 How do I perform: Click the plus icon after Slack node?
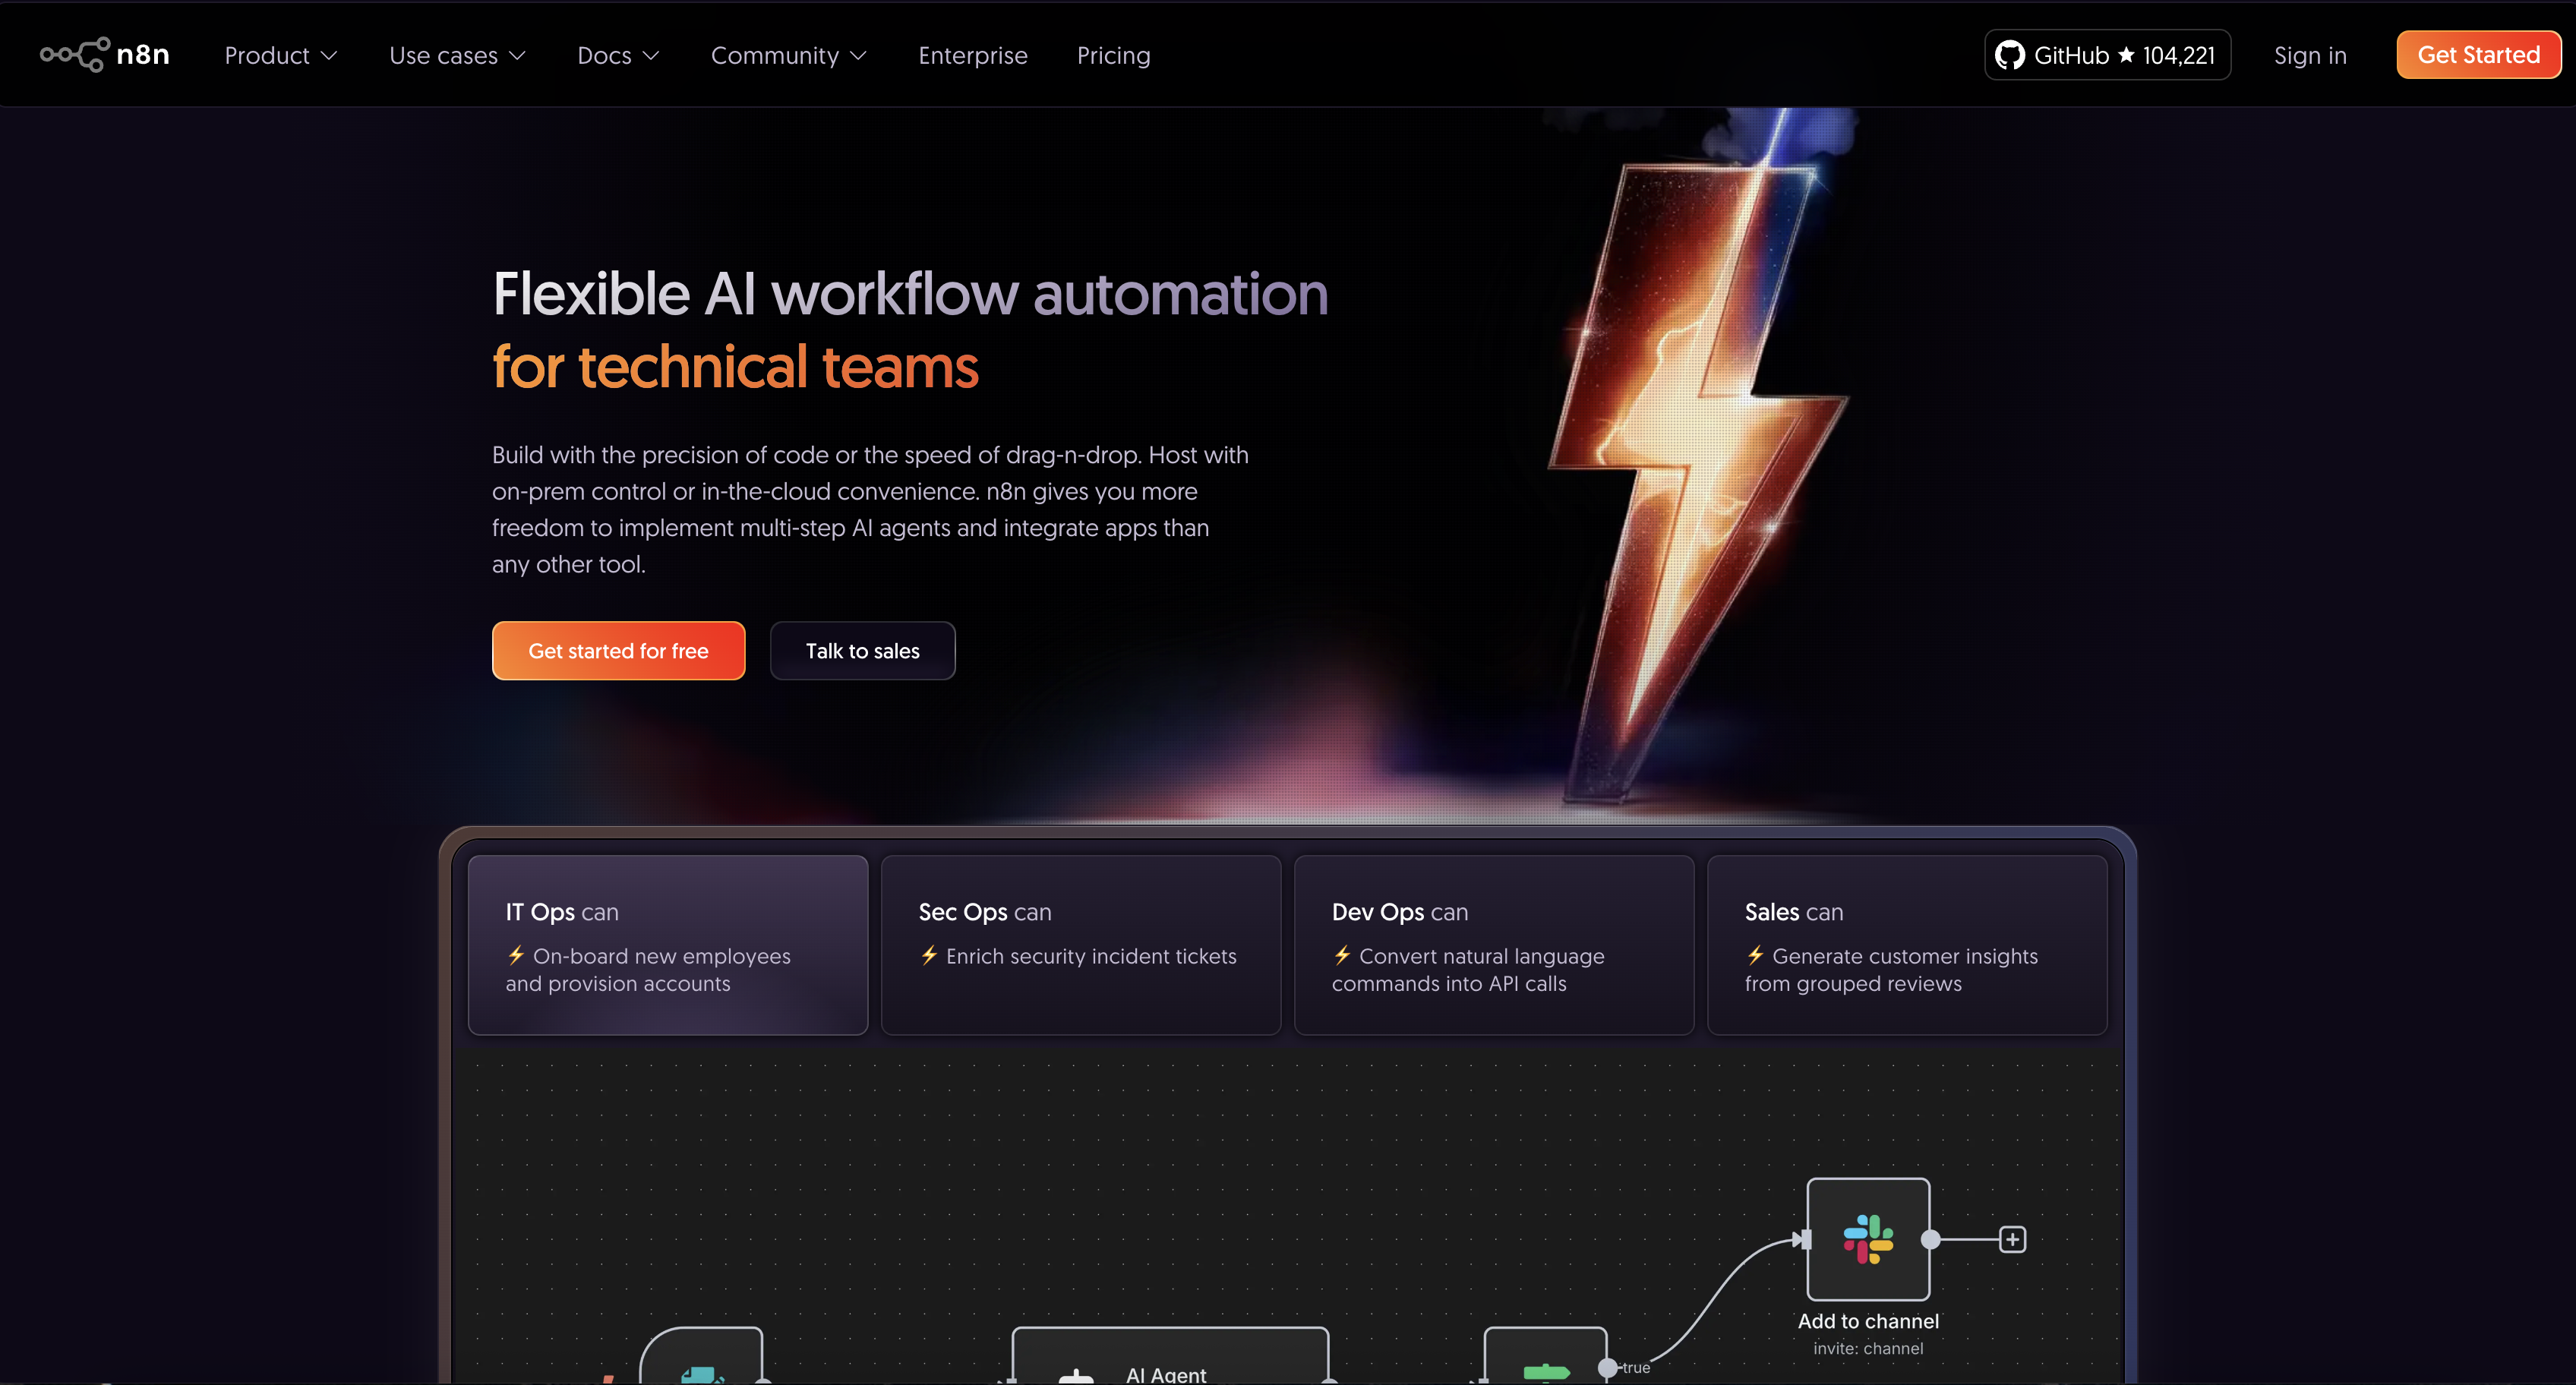tap(2012, 1239)
